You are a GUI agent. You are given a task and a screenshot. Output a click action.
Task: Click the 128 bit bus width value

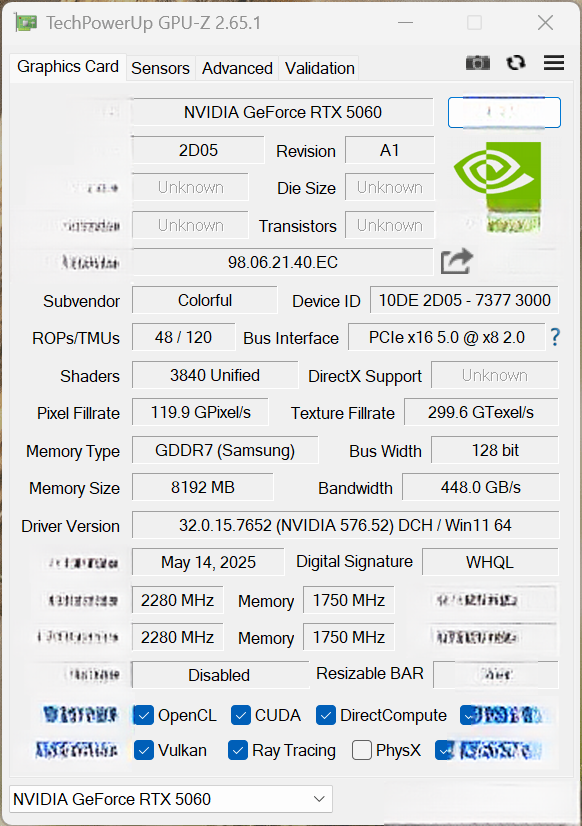click(x=495, y=450)
